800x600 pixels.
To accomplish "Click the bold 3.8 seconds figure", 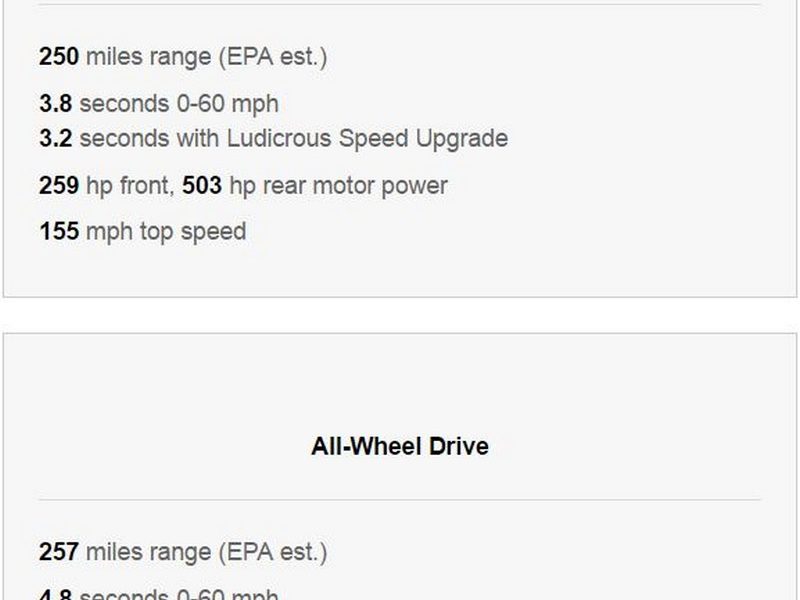I will tap(56, 104).
